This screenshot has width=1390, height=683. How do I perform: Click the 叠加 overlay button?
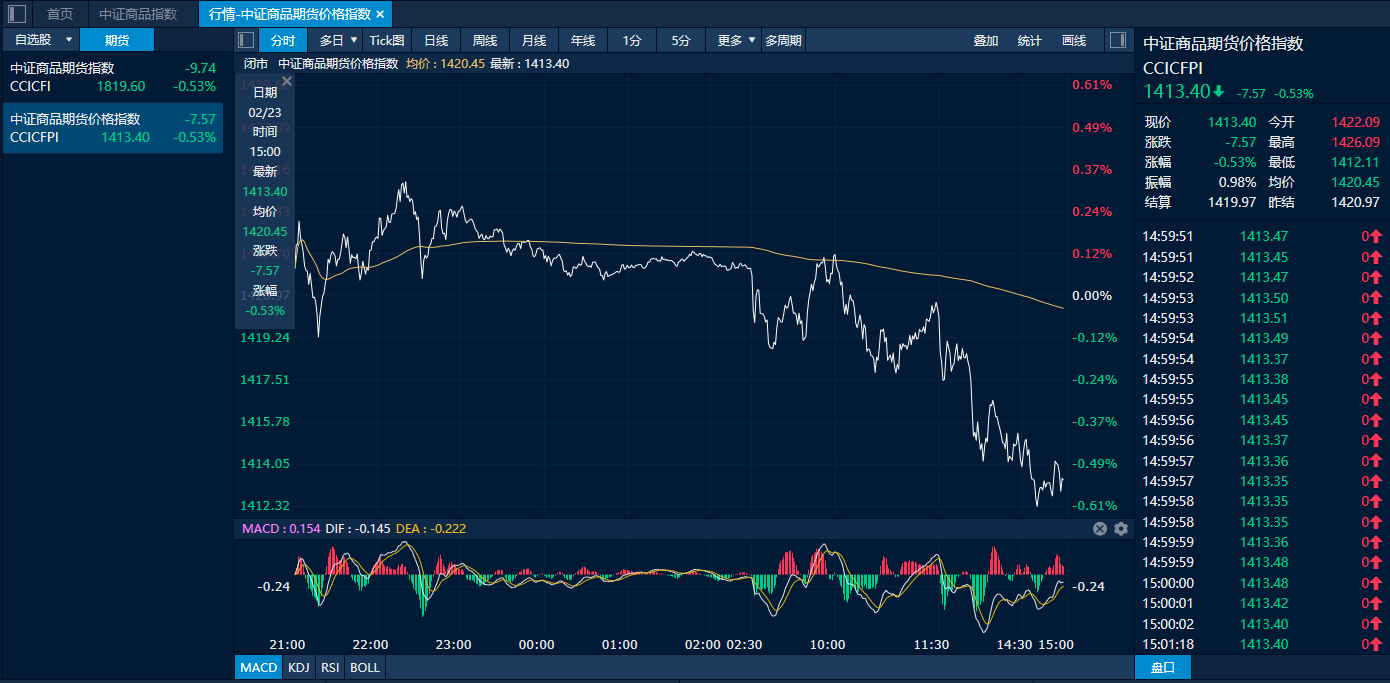tap(985, 40)
